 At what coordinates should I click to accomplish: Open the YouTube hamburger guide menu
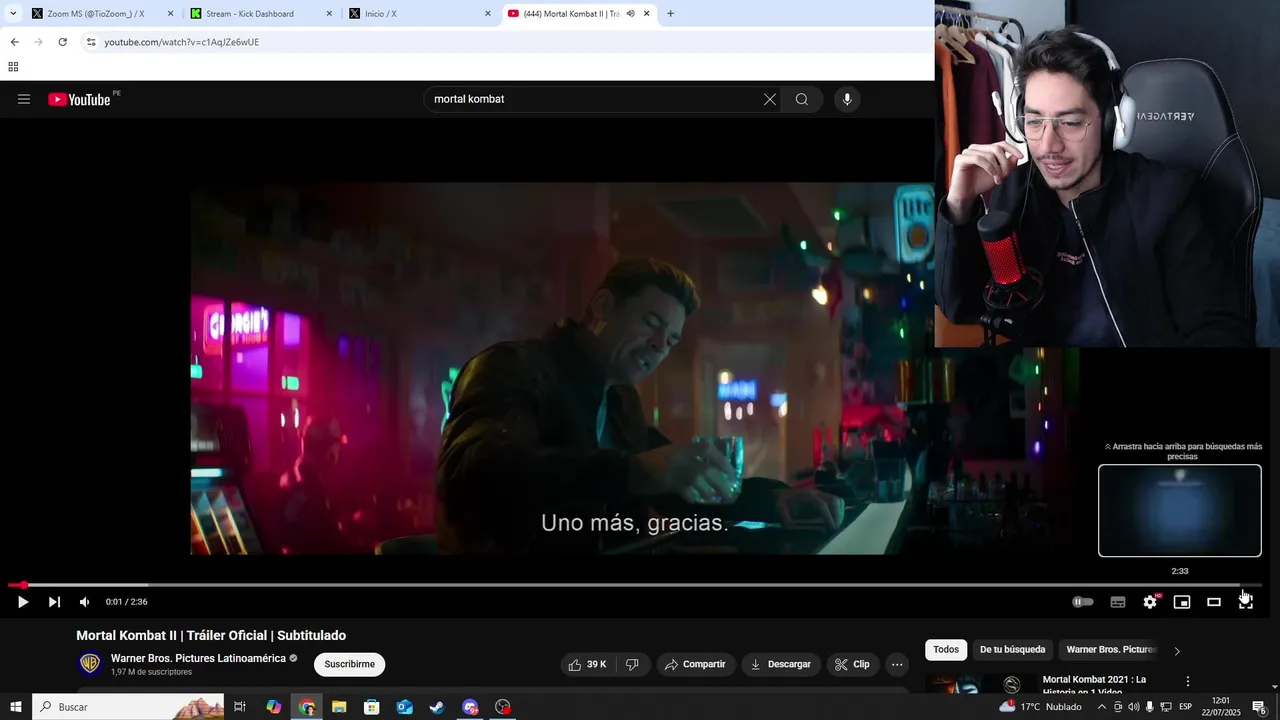(x=24, y=99)
